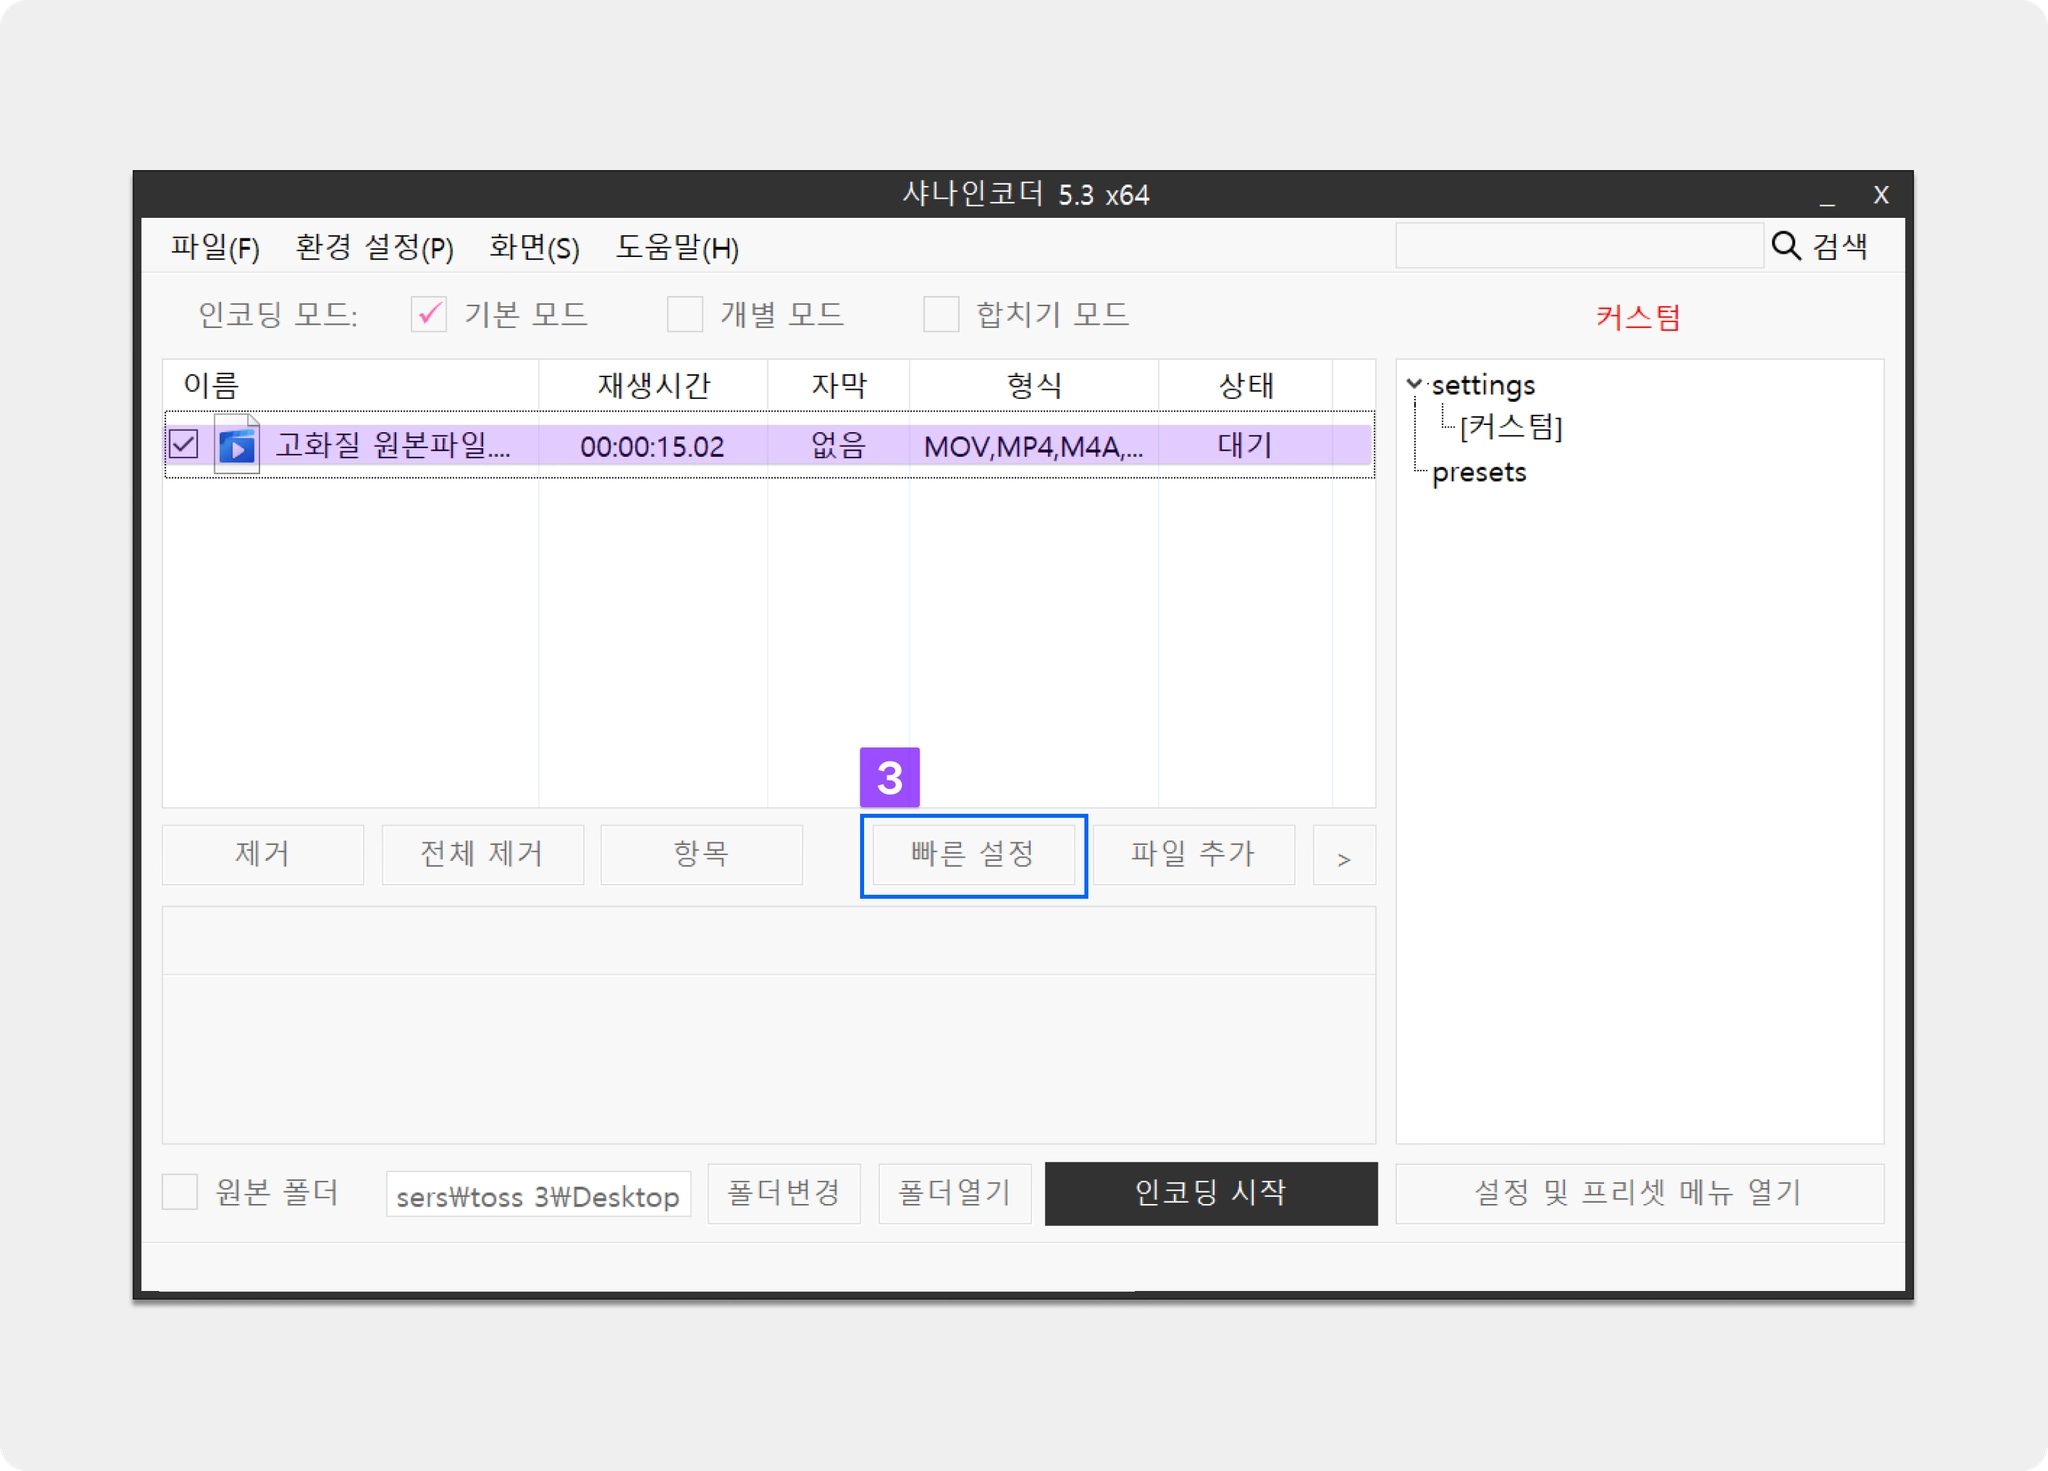Screen dimensions: 2048x1471
Task: Open the 도움말(H) menu
Action: [x=677, y=247]
